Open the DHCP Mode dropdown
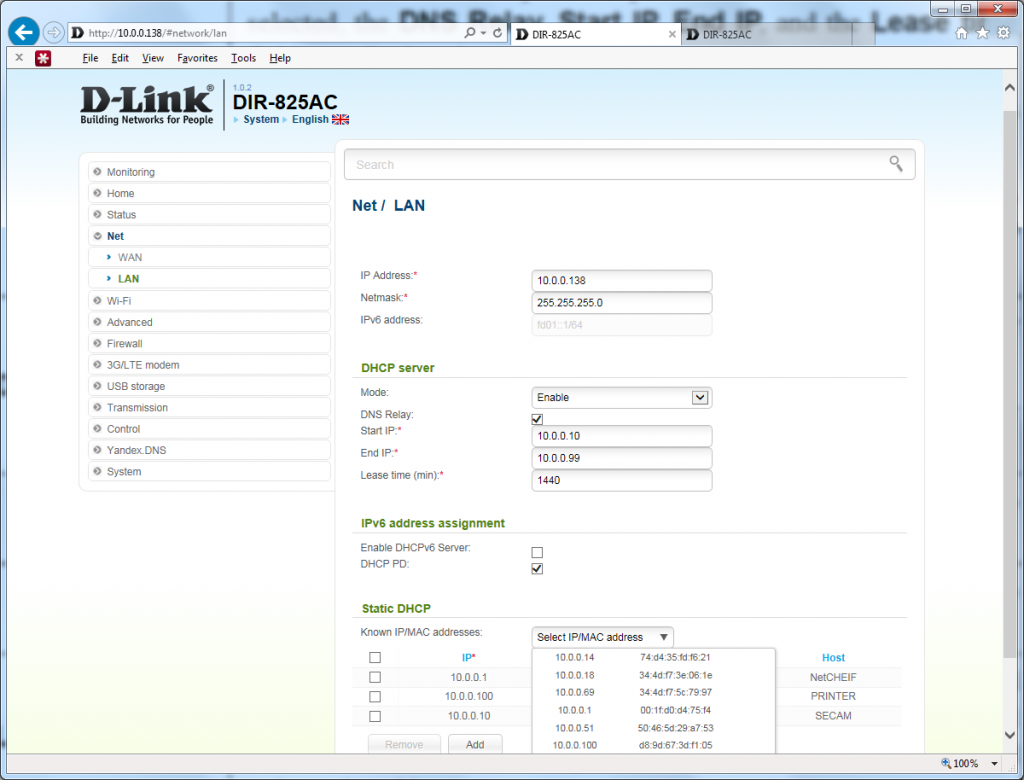1024x780 pixels. click(x=621, y=397)
